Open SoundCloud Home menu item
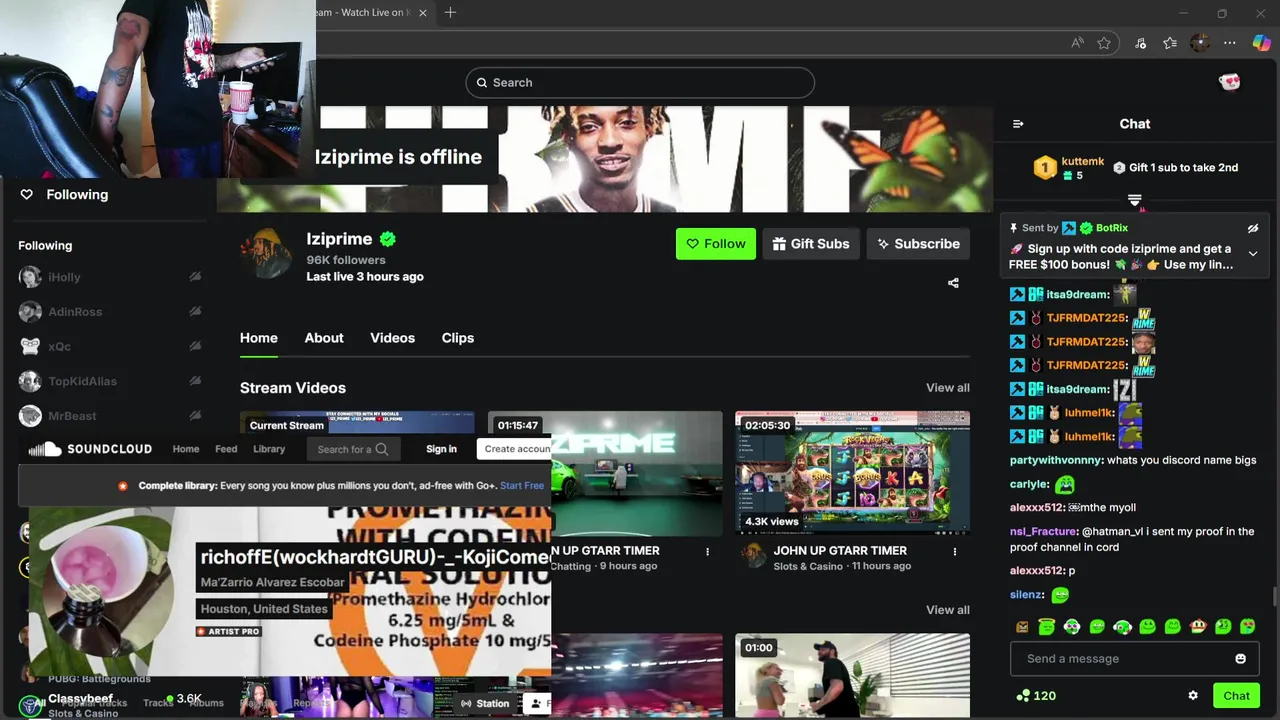 (x=186, y=449)
